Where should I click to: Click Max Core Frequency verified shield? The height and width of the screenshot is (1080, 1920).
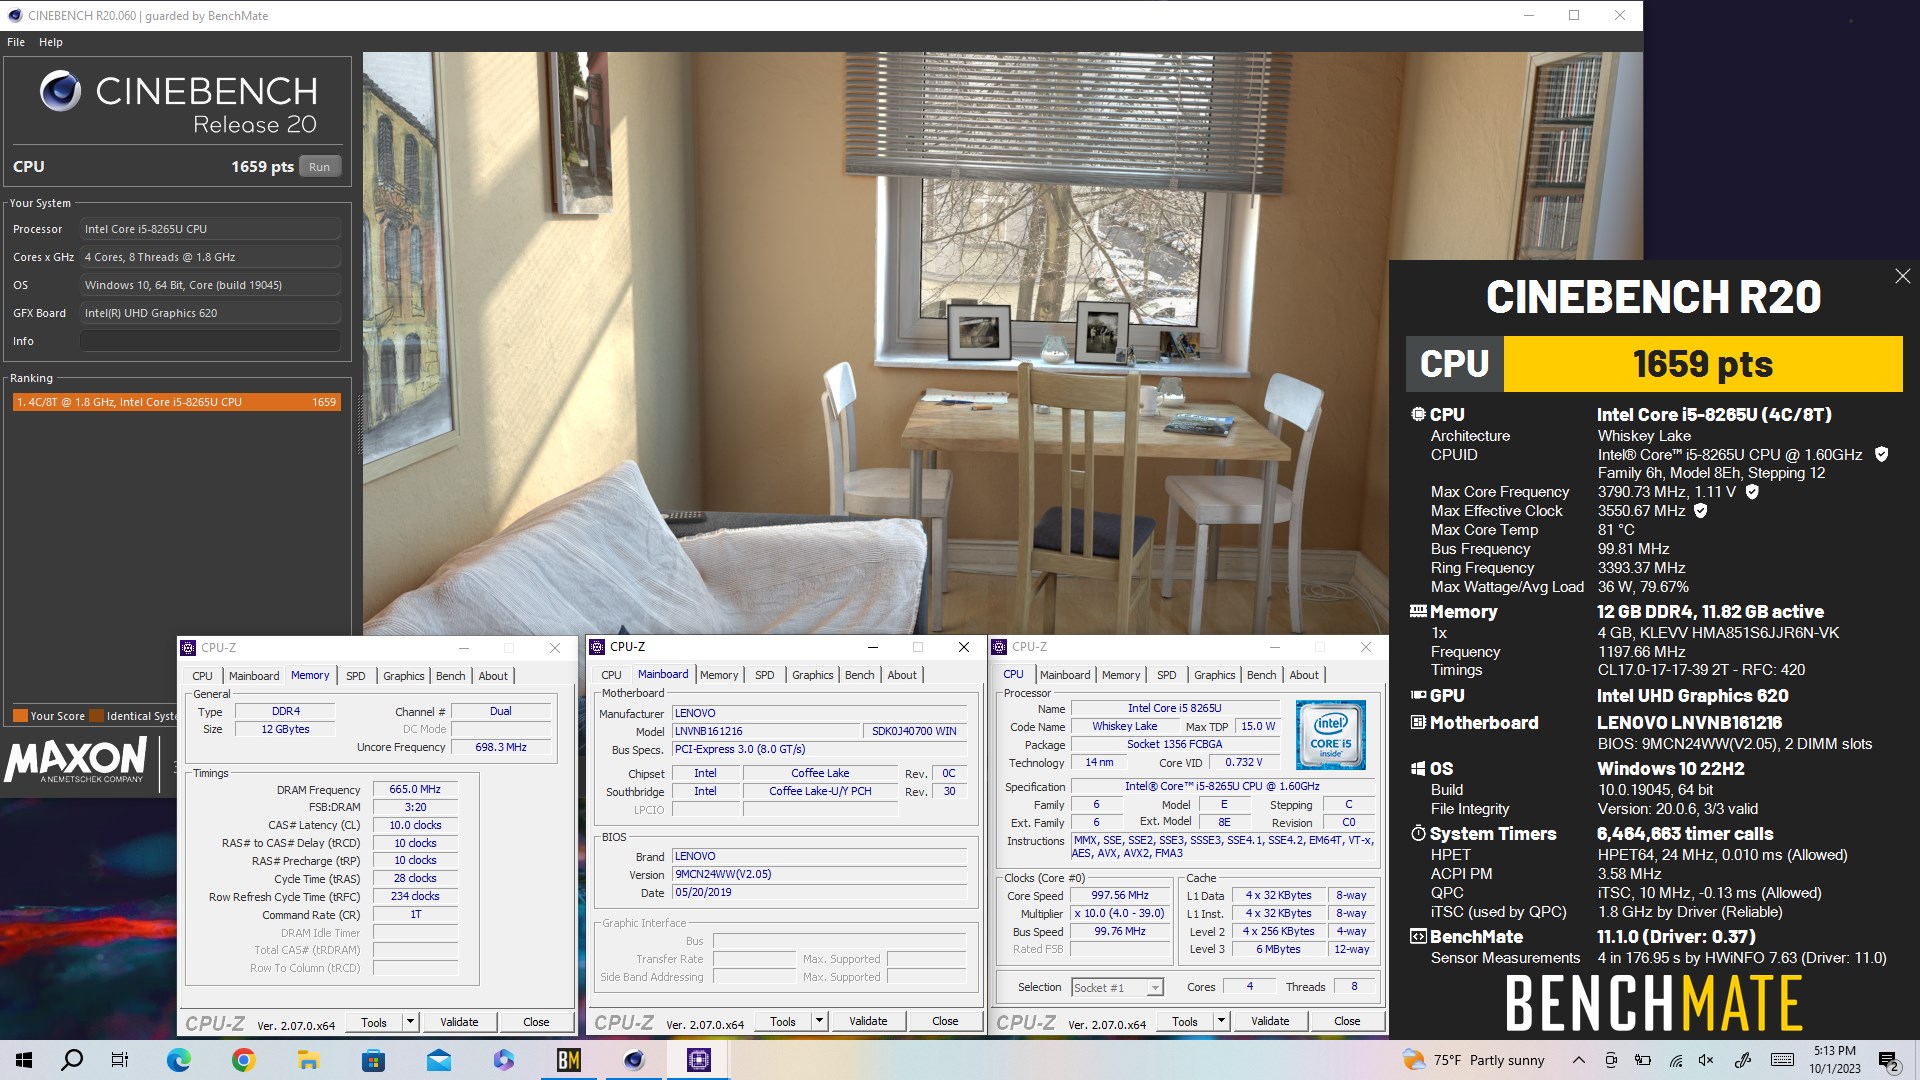[x=1752, y=491]
